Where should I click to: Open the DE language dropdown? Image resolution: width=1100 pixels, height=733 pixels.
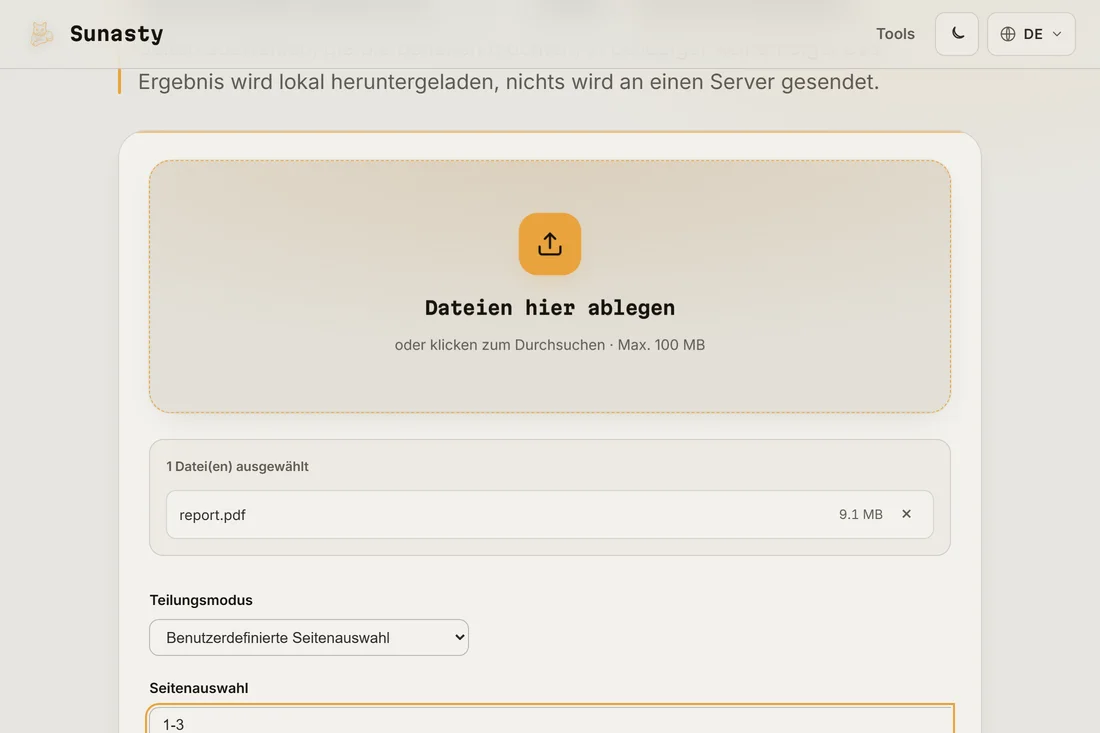(x=1031, y=34)
